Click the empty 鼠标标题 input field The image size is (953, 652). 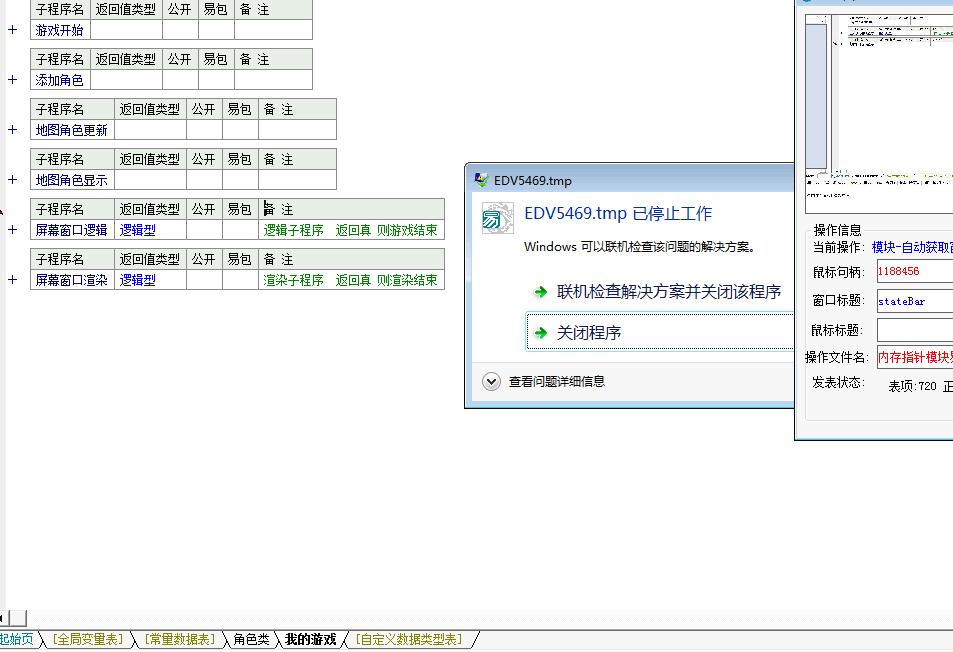(915, 330)
